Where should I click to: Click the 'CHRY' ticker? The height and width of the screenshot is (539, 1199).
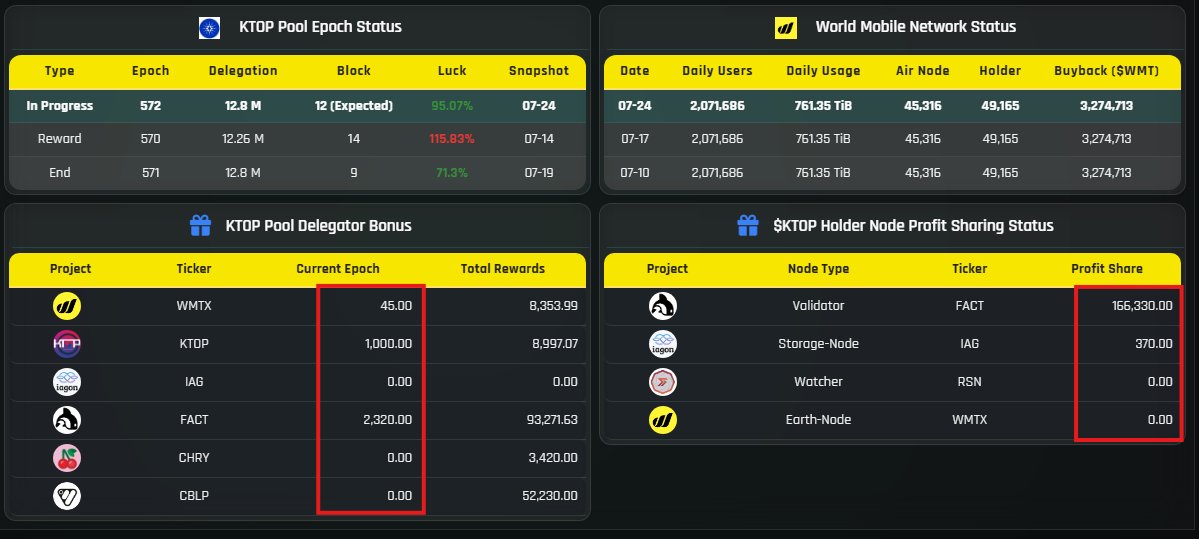(x=194, y=458)
